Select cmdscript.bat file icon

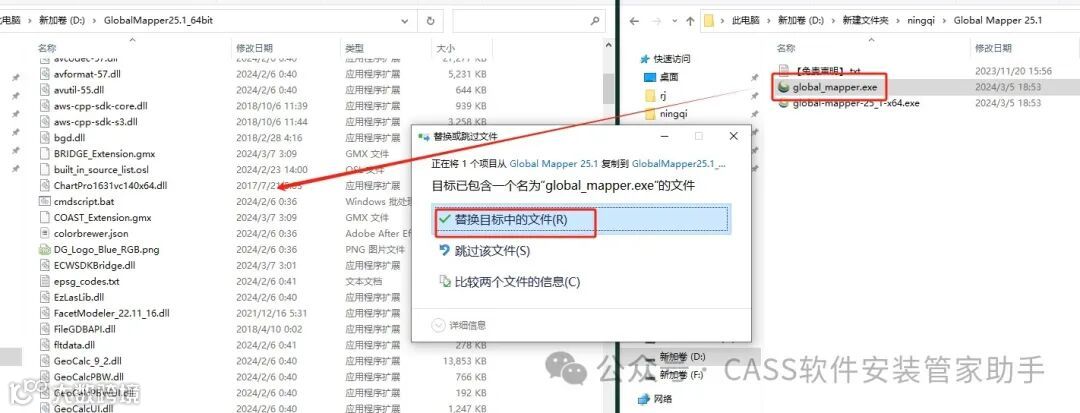45,202
